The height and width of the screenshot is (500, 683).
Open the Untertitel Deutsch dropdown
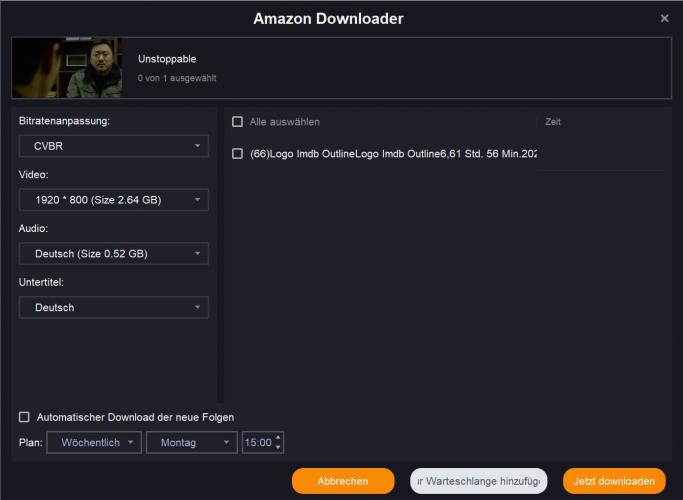point(114,307)
